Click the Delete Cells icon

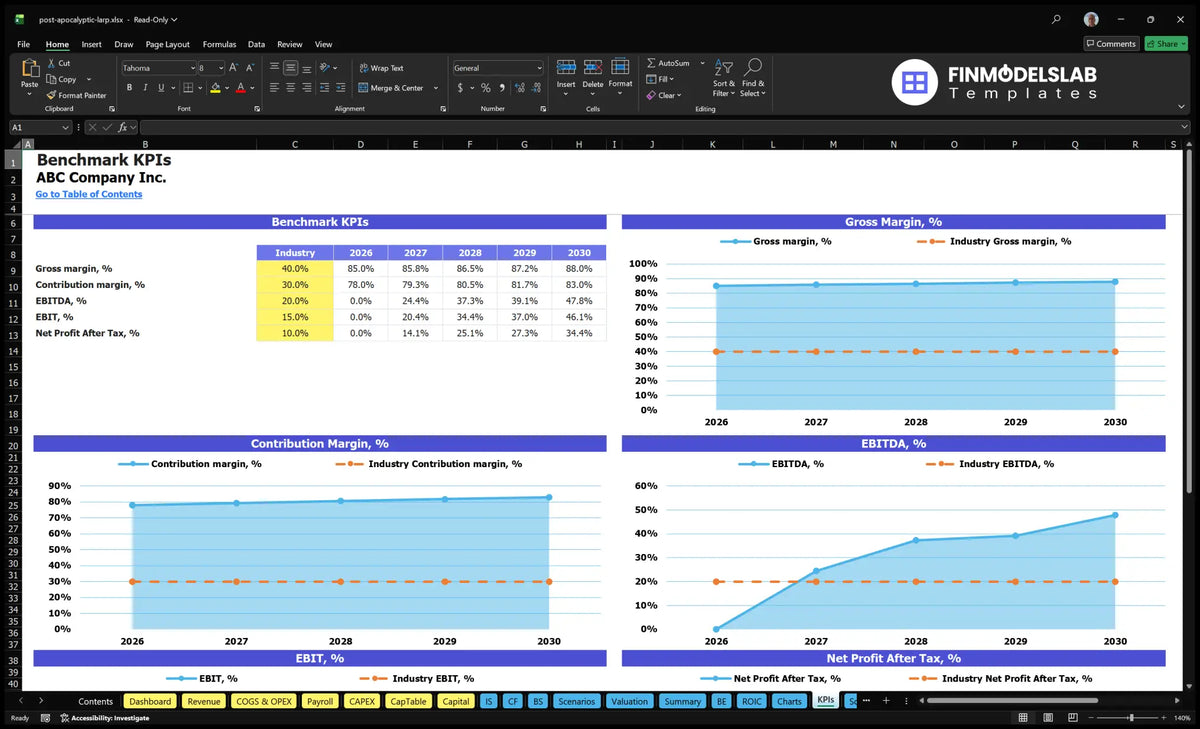593,68
